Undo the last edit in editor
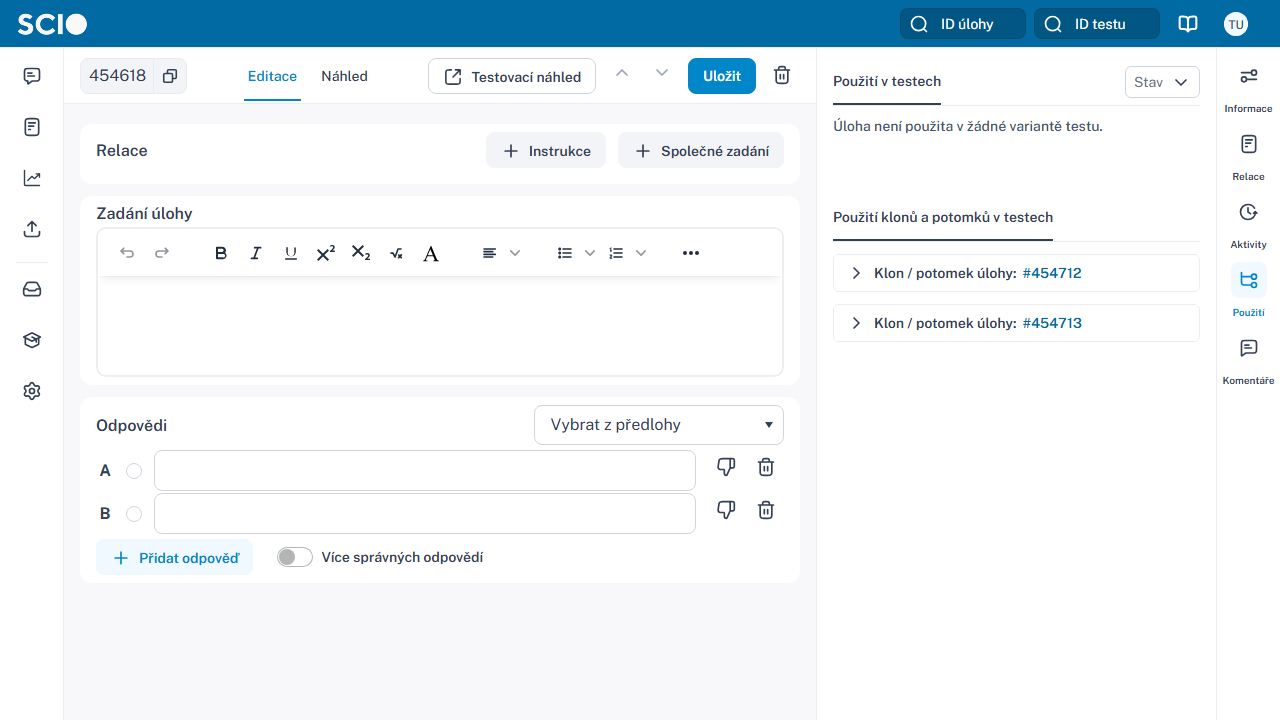Image resolution: width=1280 pixels, height=720 pixels. coord(127,253)
